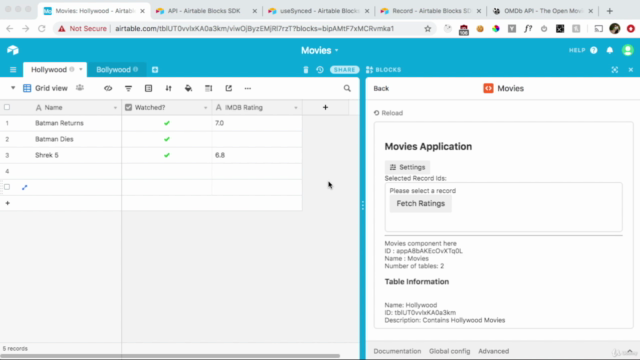Click the address bar URL
Viewport: 640px width, 360px height.
(254, 29)
